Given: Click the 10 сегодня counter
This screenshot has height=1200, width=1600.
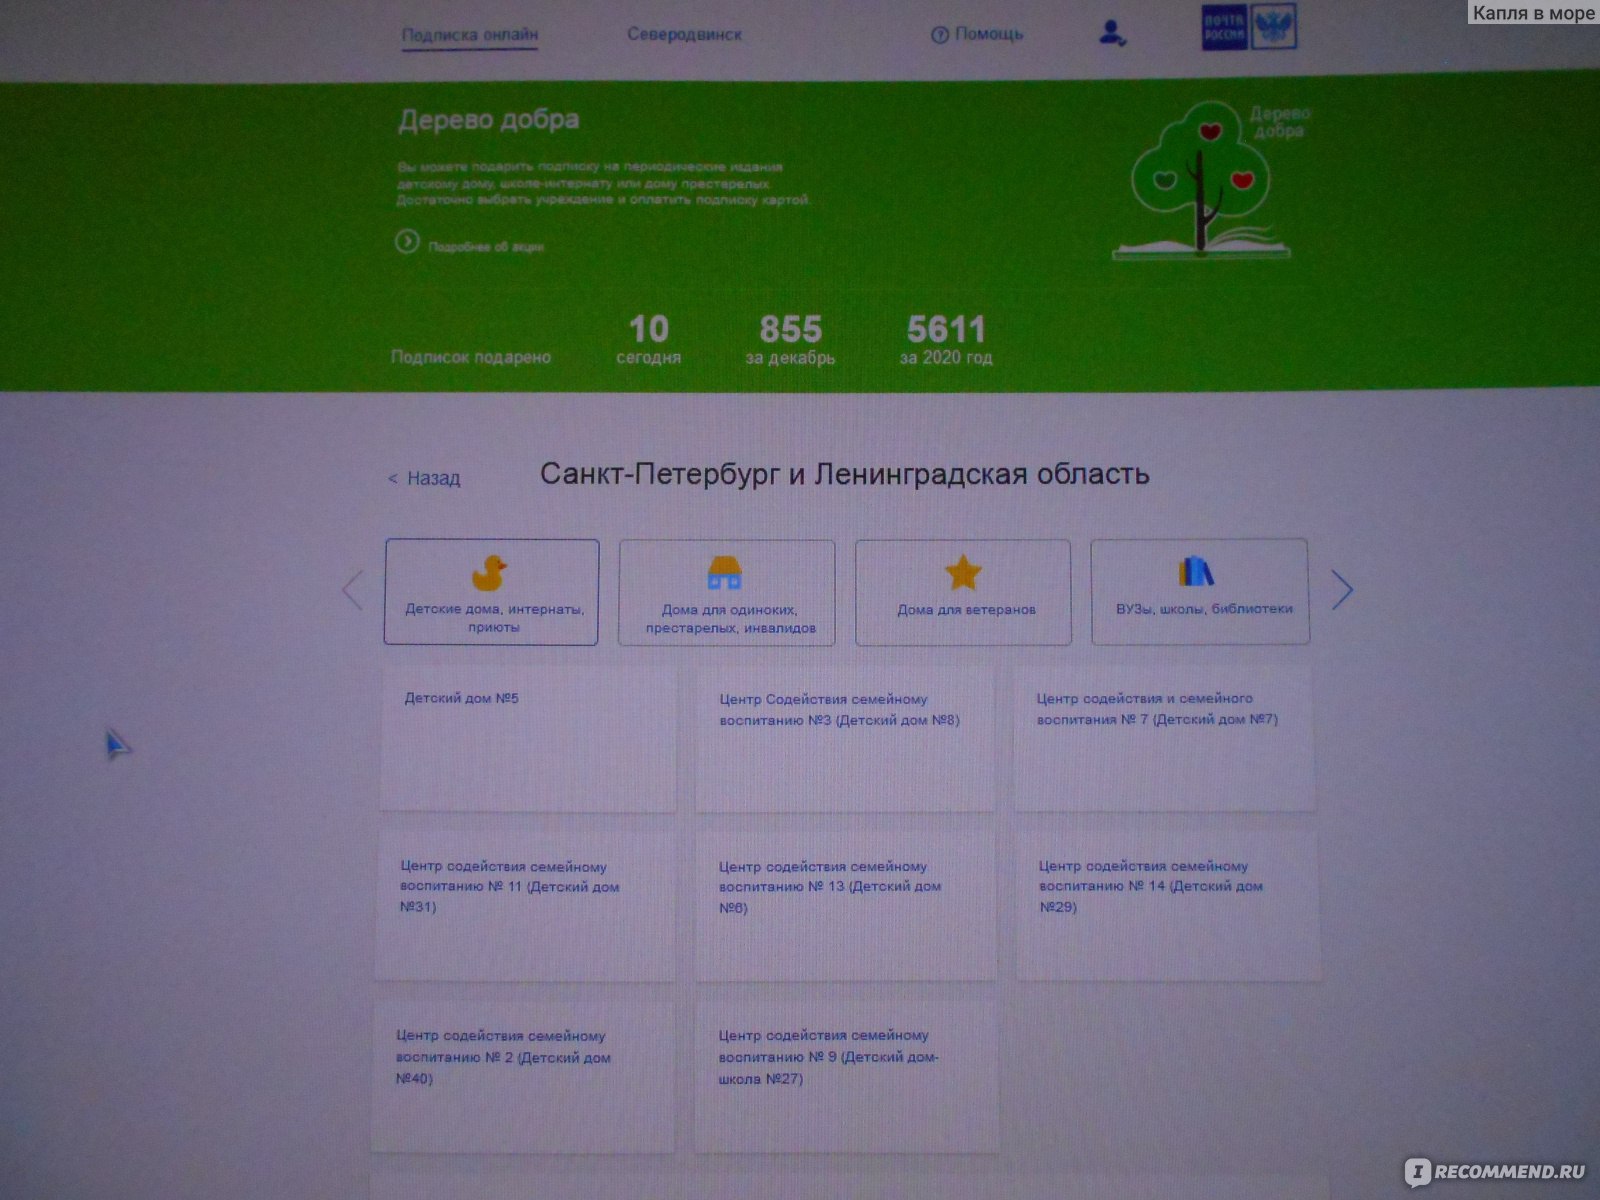Looking at the screenshot, I should coord(648,340).
